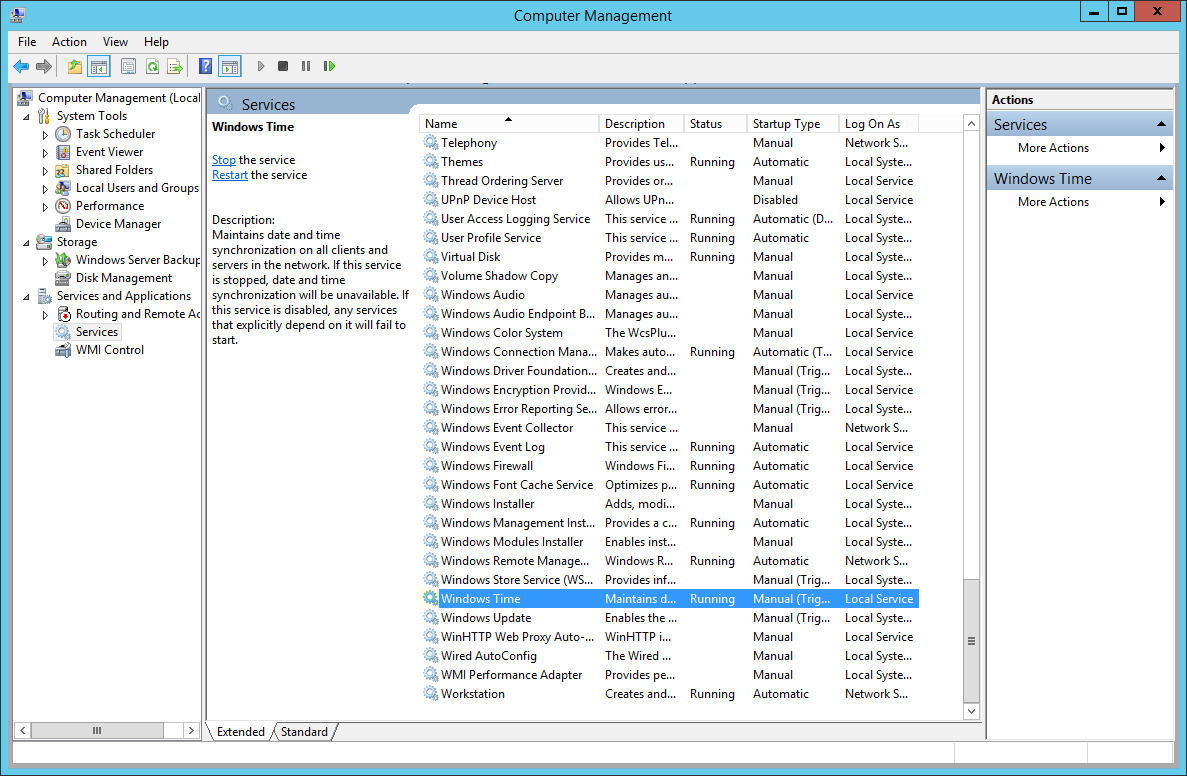The width and height of the screenshot is (1187, 776).
Task: Click the console tree horizontal scroll right arrow
Action: [191, 731]
